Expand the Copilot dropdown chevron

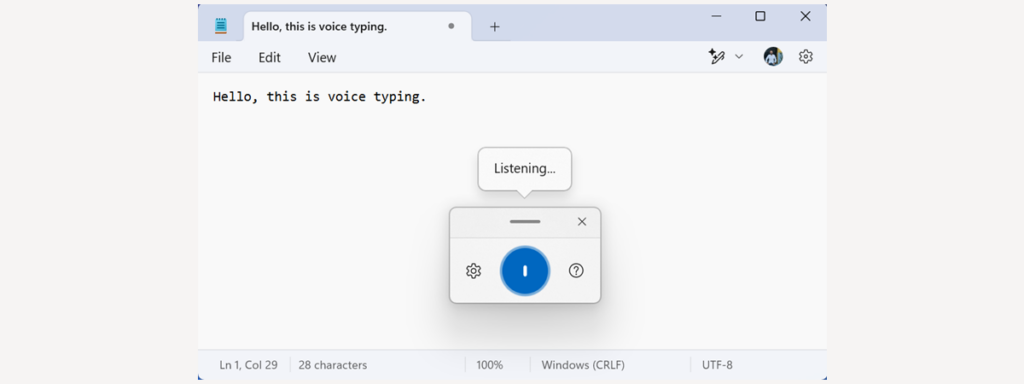739,57
